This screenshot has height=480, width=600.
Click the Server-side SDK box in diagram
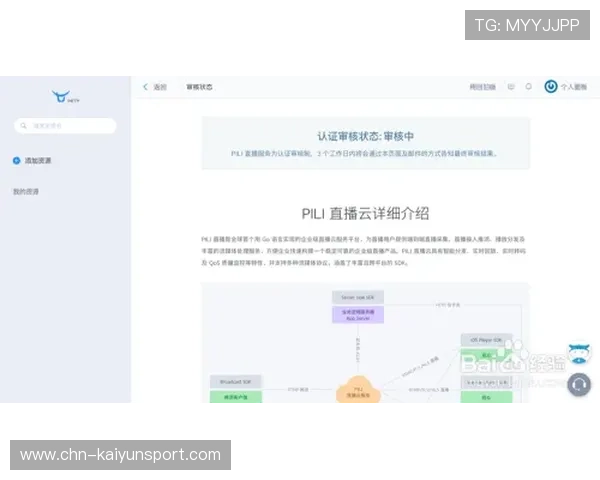(358, 297)
